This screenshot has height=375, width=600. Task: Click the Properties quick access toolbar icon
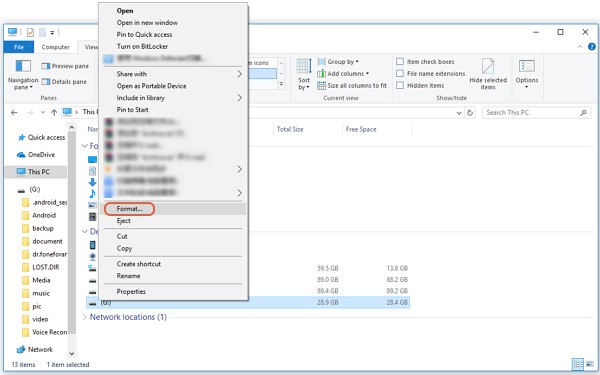coord(30,32)
